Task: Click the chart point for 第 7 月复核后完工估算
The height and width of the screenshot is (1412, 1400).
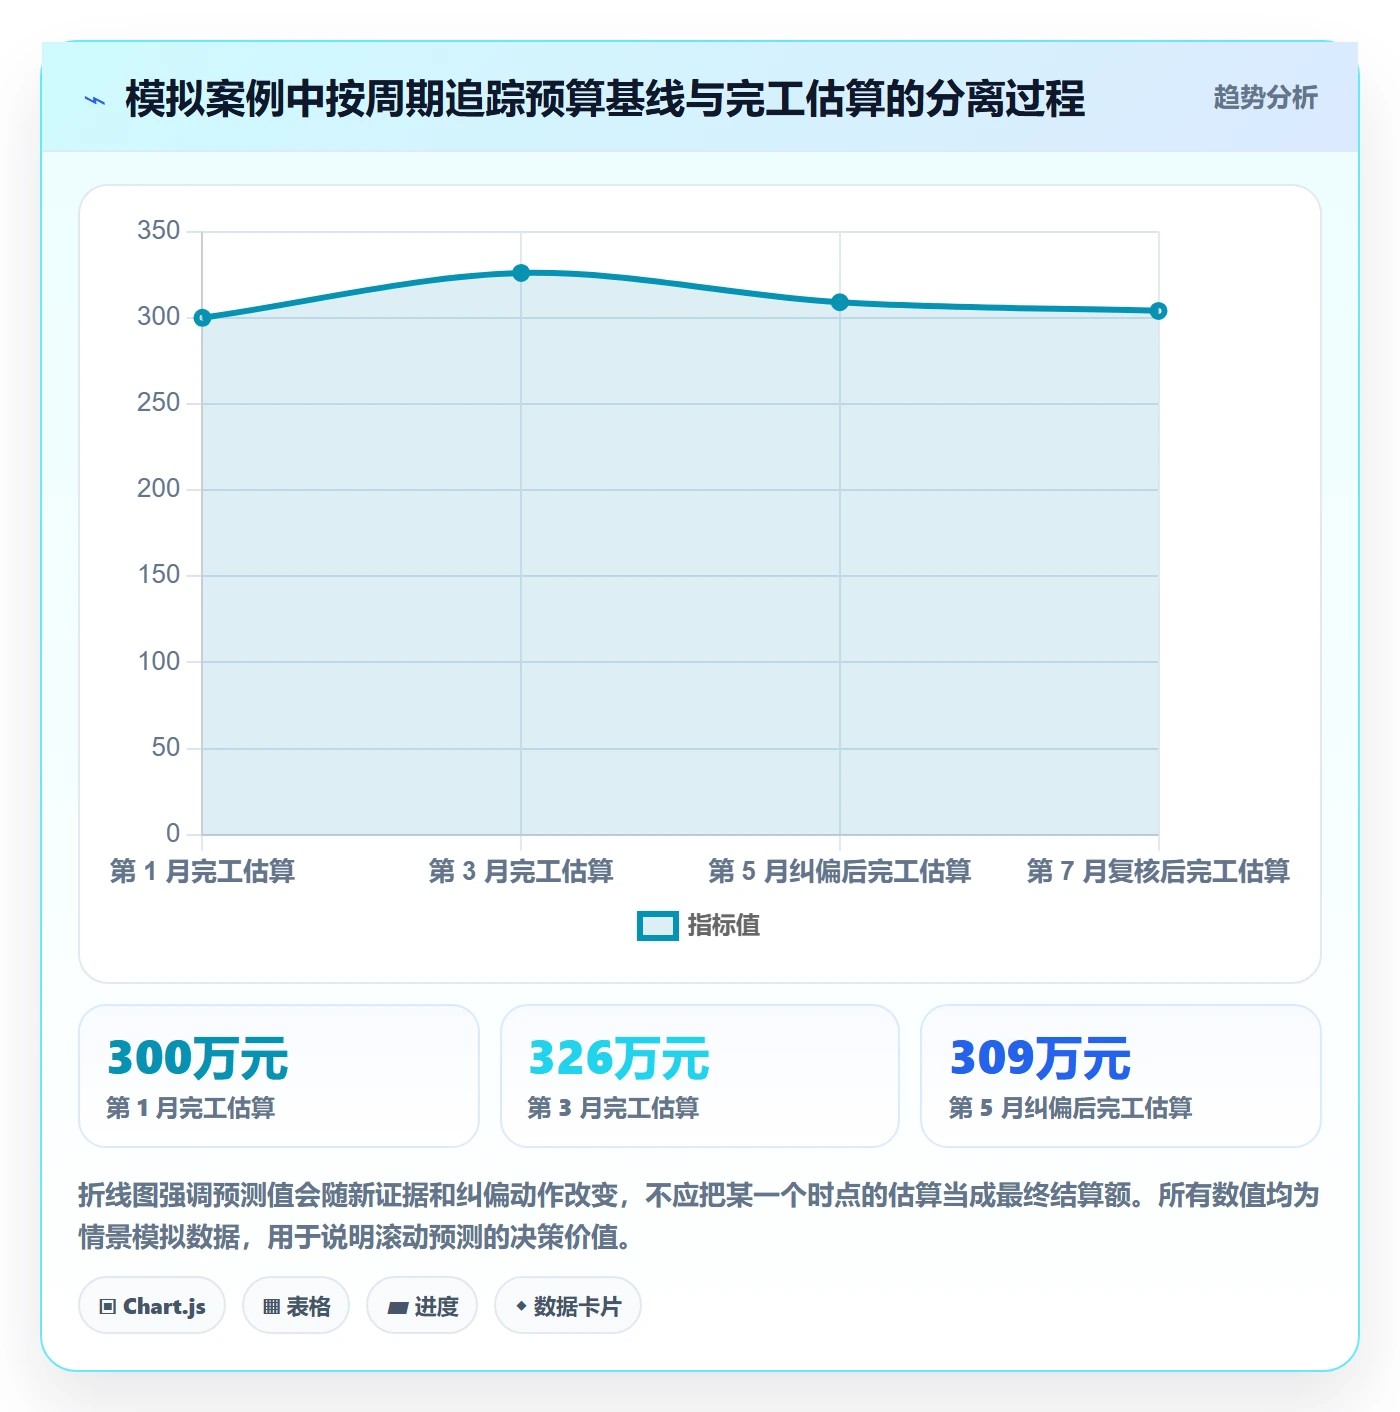Action: click(1158, 311)
